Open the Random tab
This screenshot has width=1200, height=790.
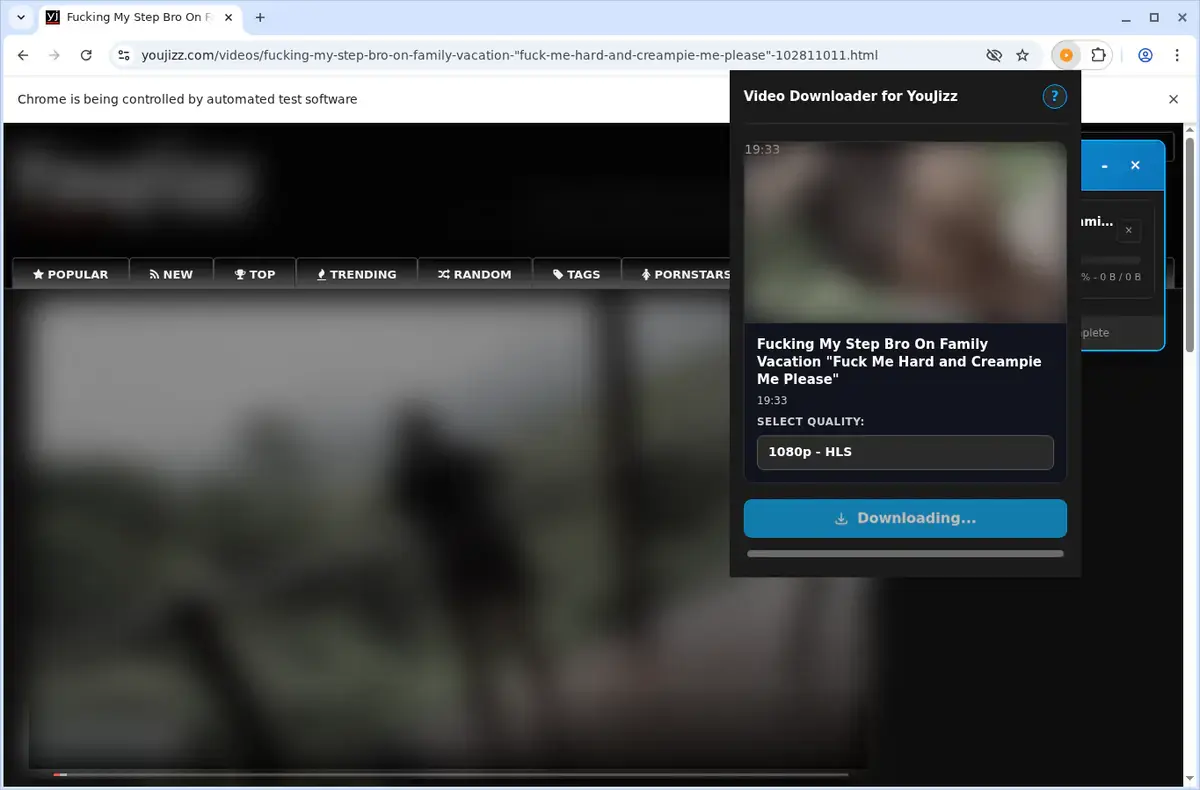point(474,274)
